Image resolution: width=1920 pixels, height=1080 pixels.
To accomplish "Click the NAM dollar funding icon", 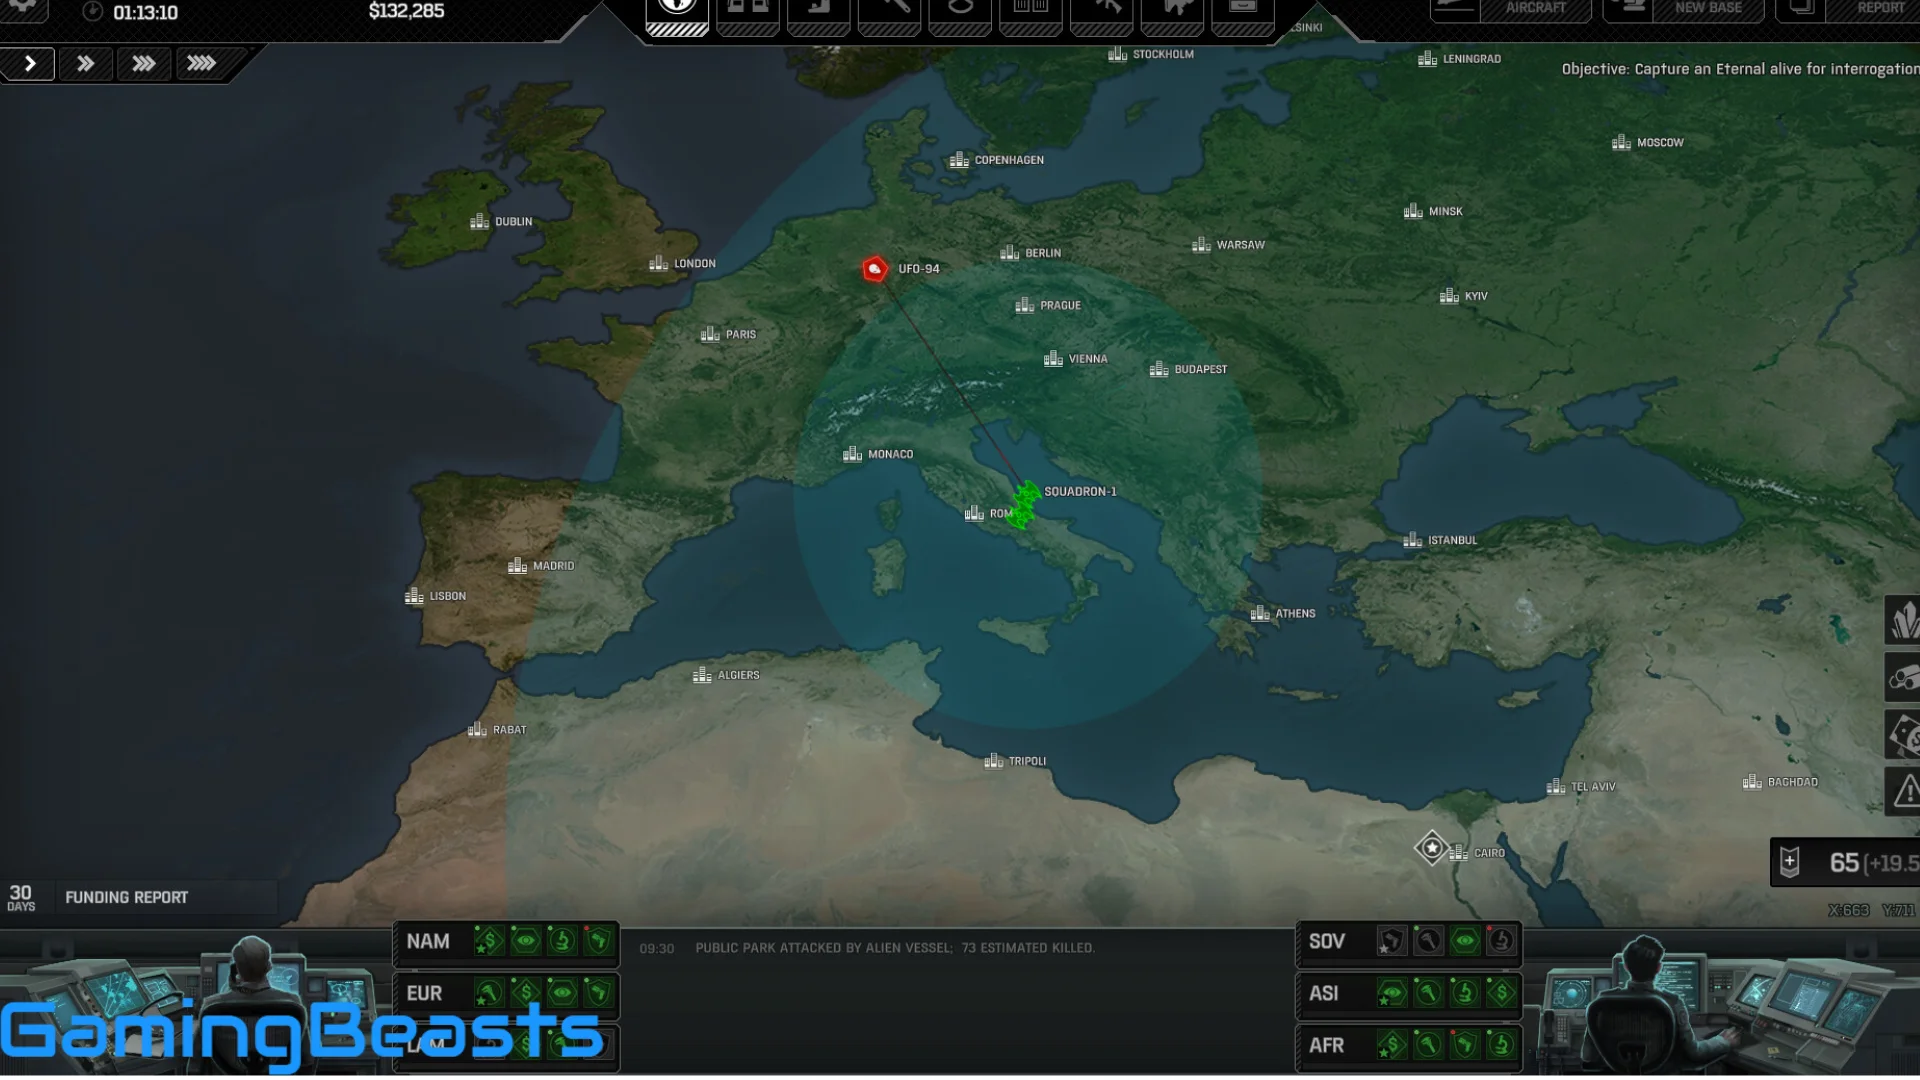I will pyautogui.click(x=489, y=941).
